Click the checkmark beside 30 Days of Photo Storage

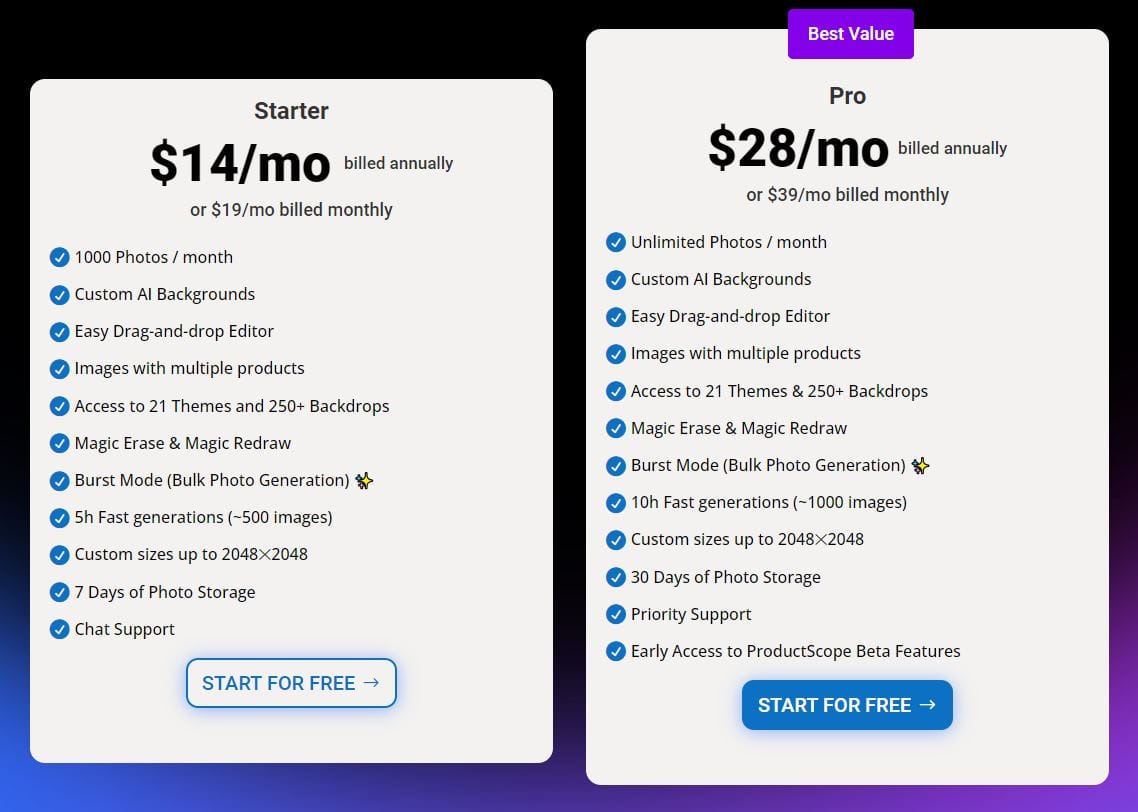tap(616, 577)
